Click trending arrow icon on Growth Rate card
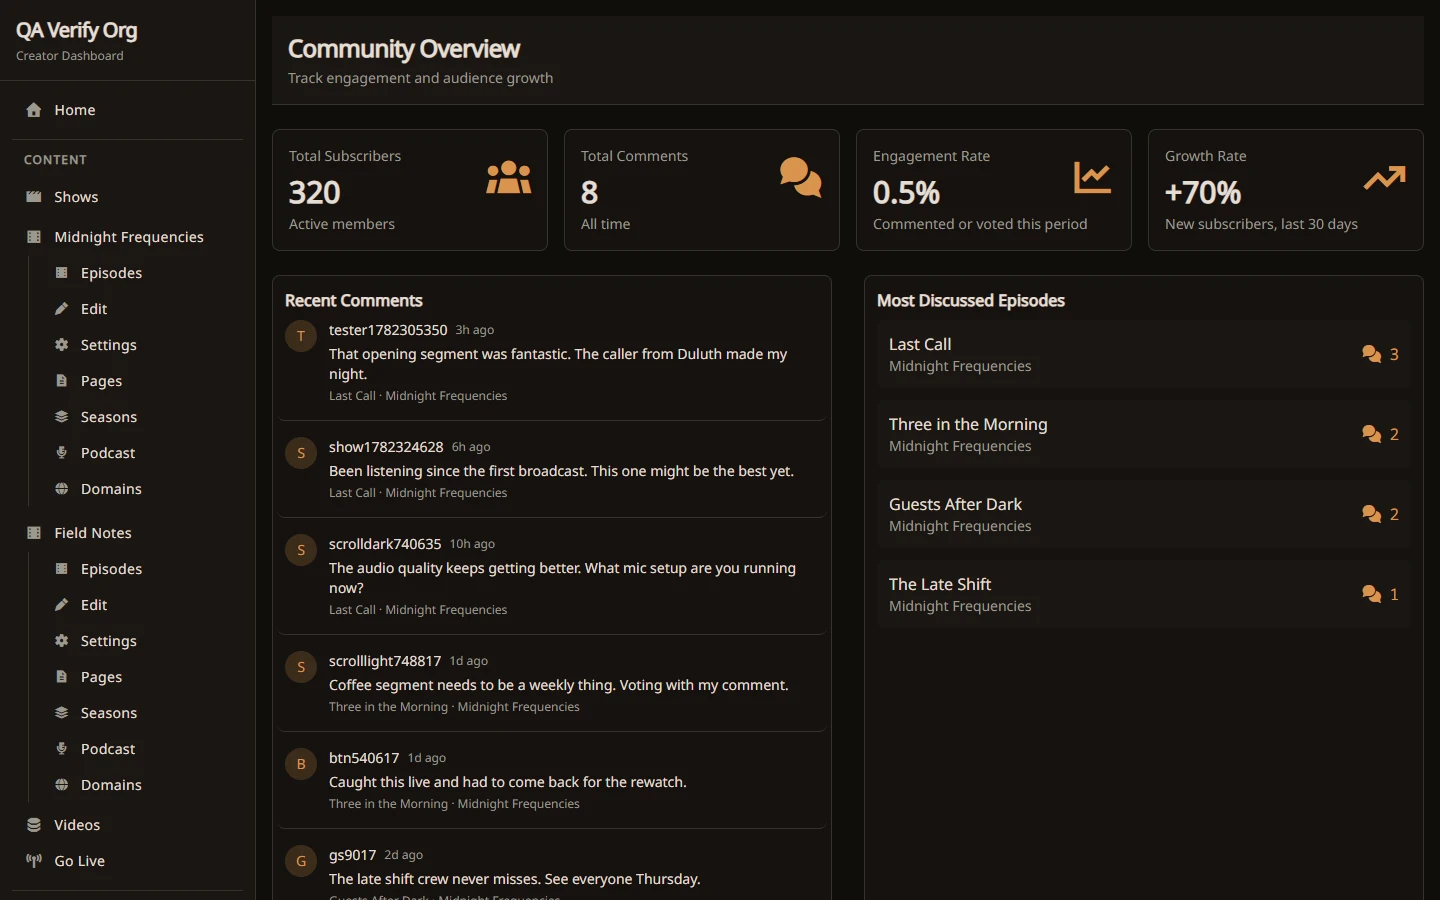The width and height of the screenshot is (1440, 900). point(1385,178)
